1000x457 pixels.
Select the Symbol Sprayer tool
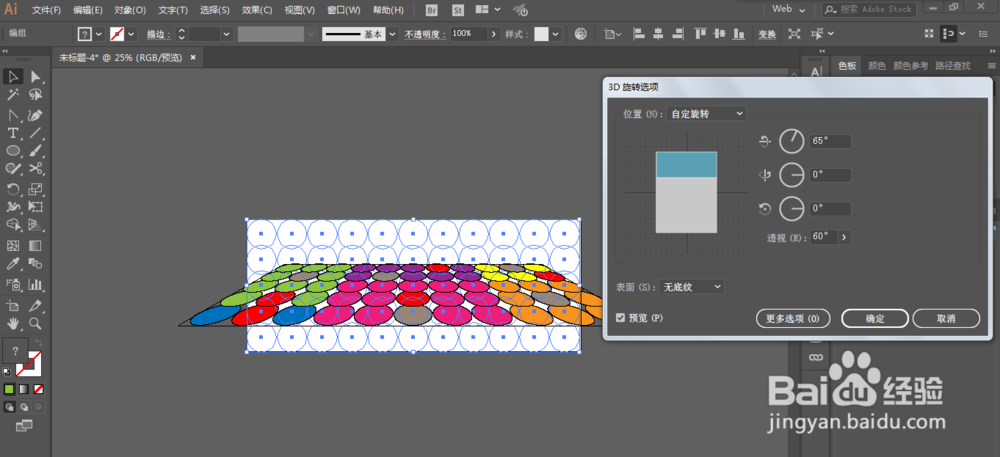click(13, 284)
